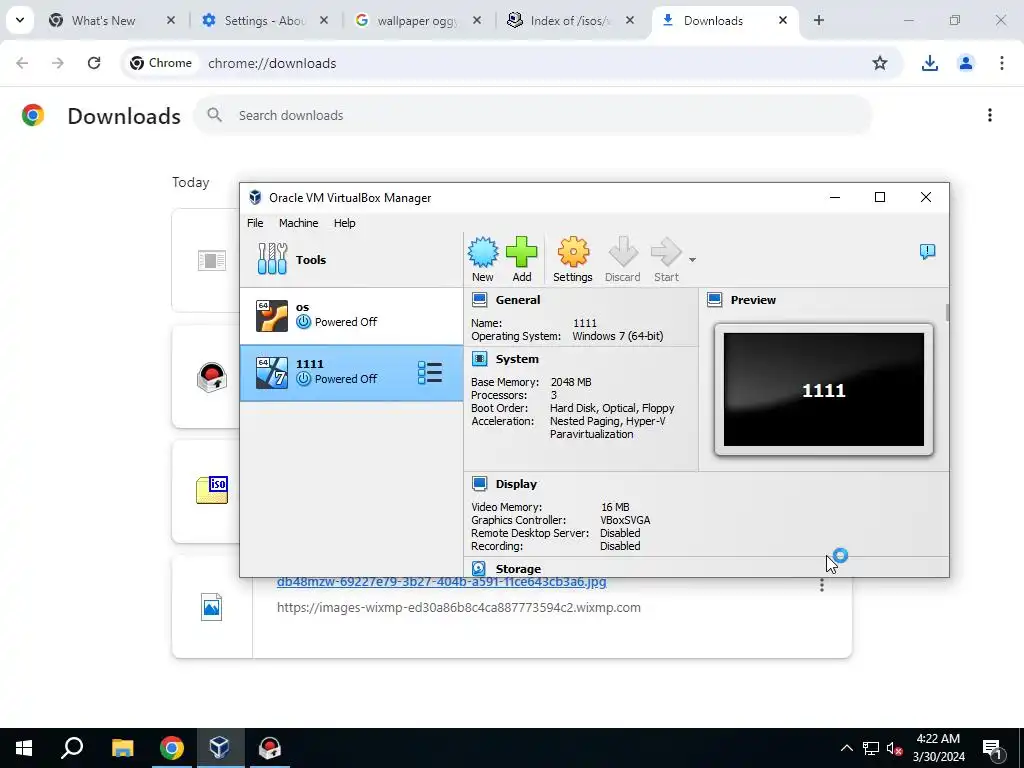Screen dimensions: 1024x768
Task: Switch to the Index of /isos tab
Action: click(x=569, y=21)
